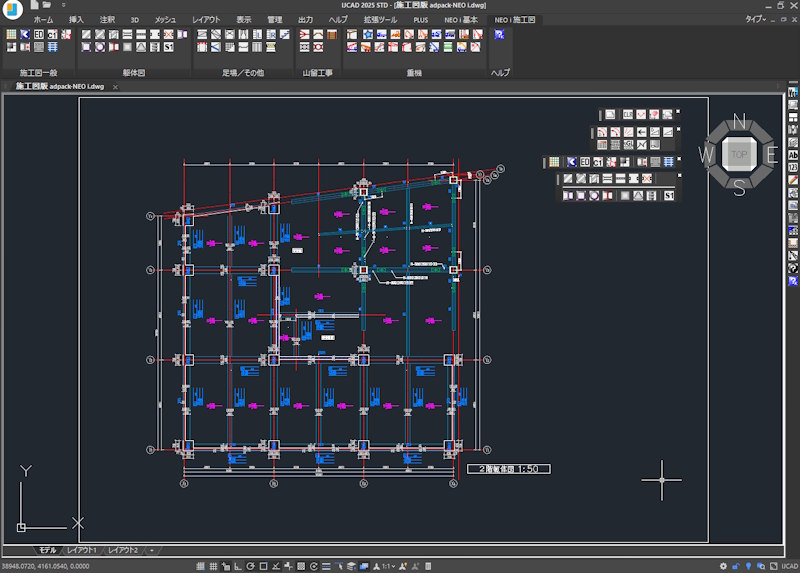The image size is (800, 573).
Task: Switch to the レイアウト1 layout tab
Action: coord(82,551)
